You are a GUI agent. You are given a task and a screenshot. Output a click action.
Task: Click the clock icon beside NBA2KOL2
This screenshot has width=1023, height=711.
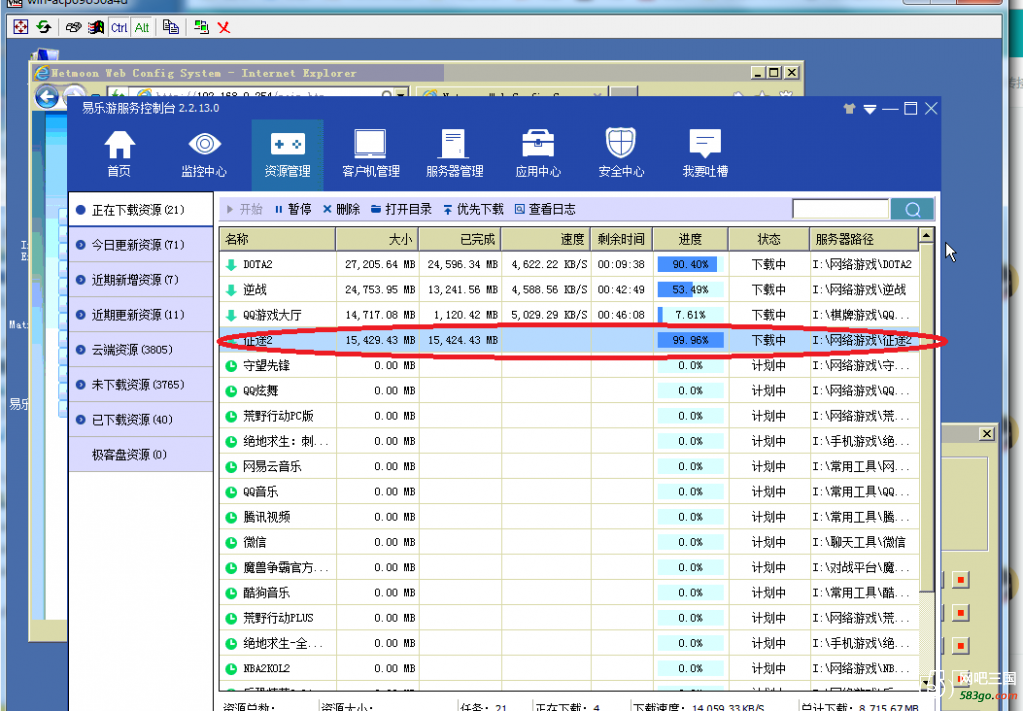click(231, 669)
